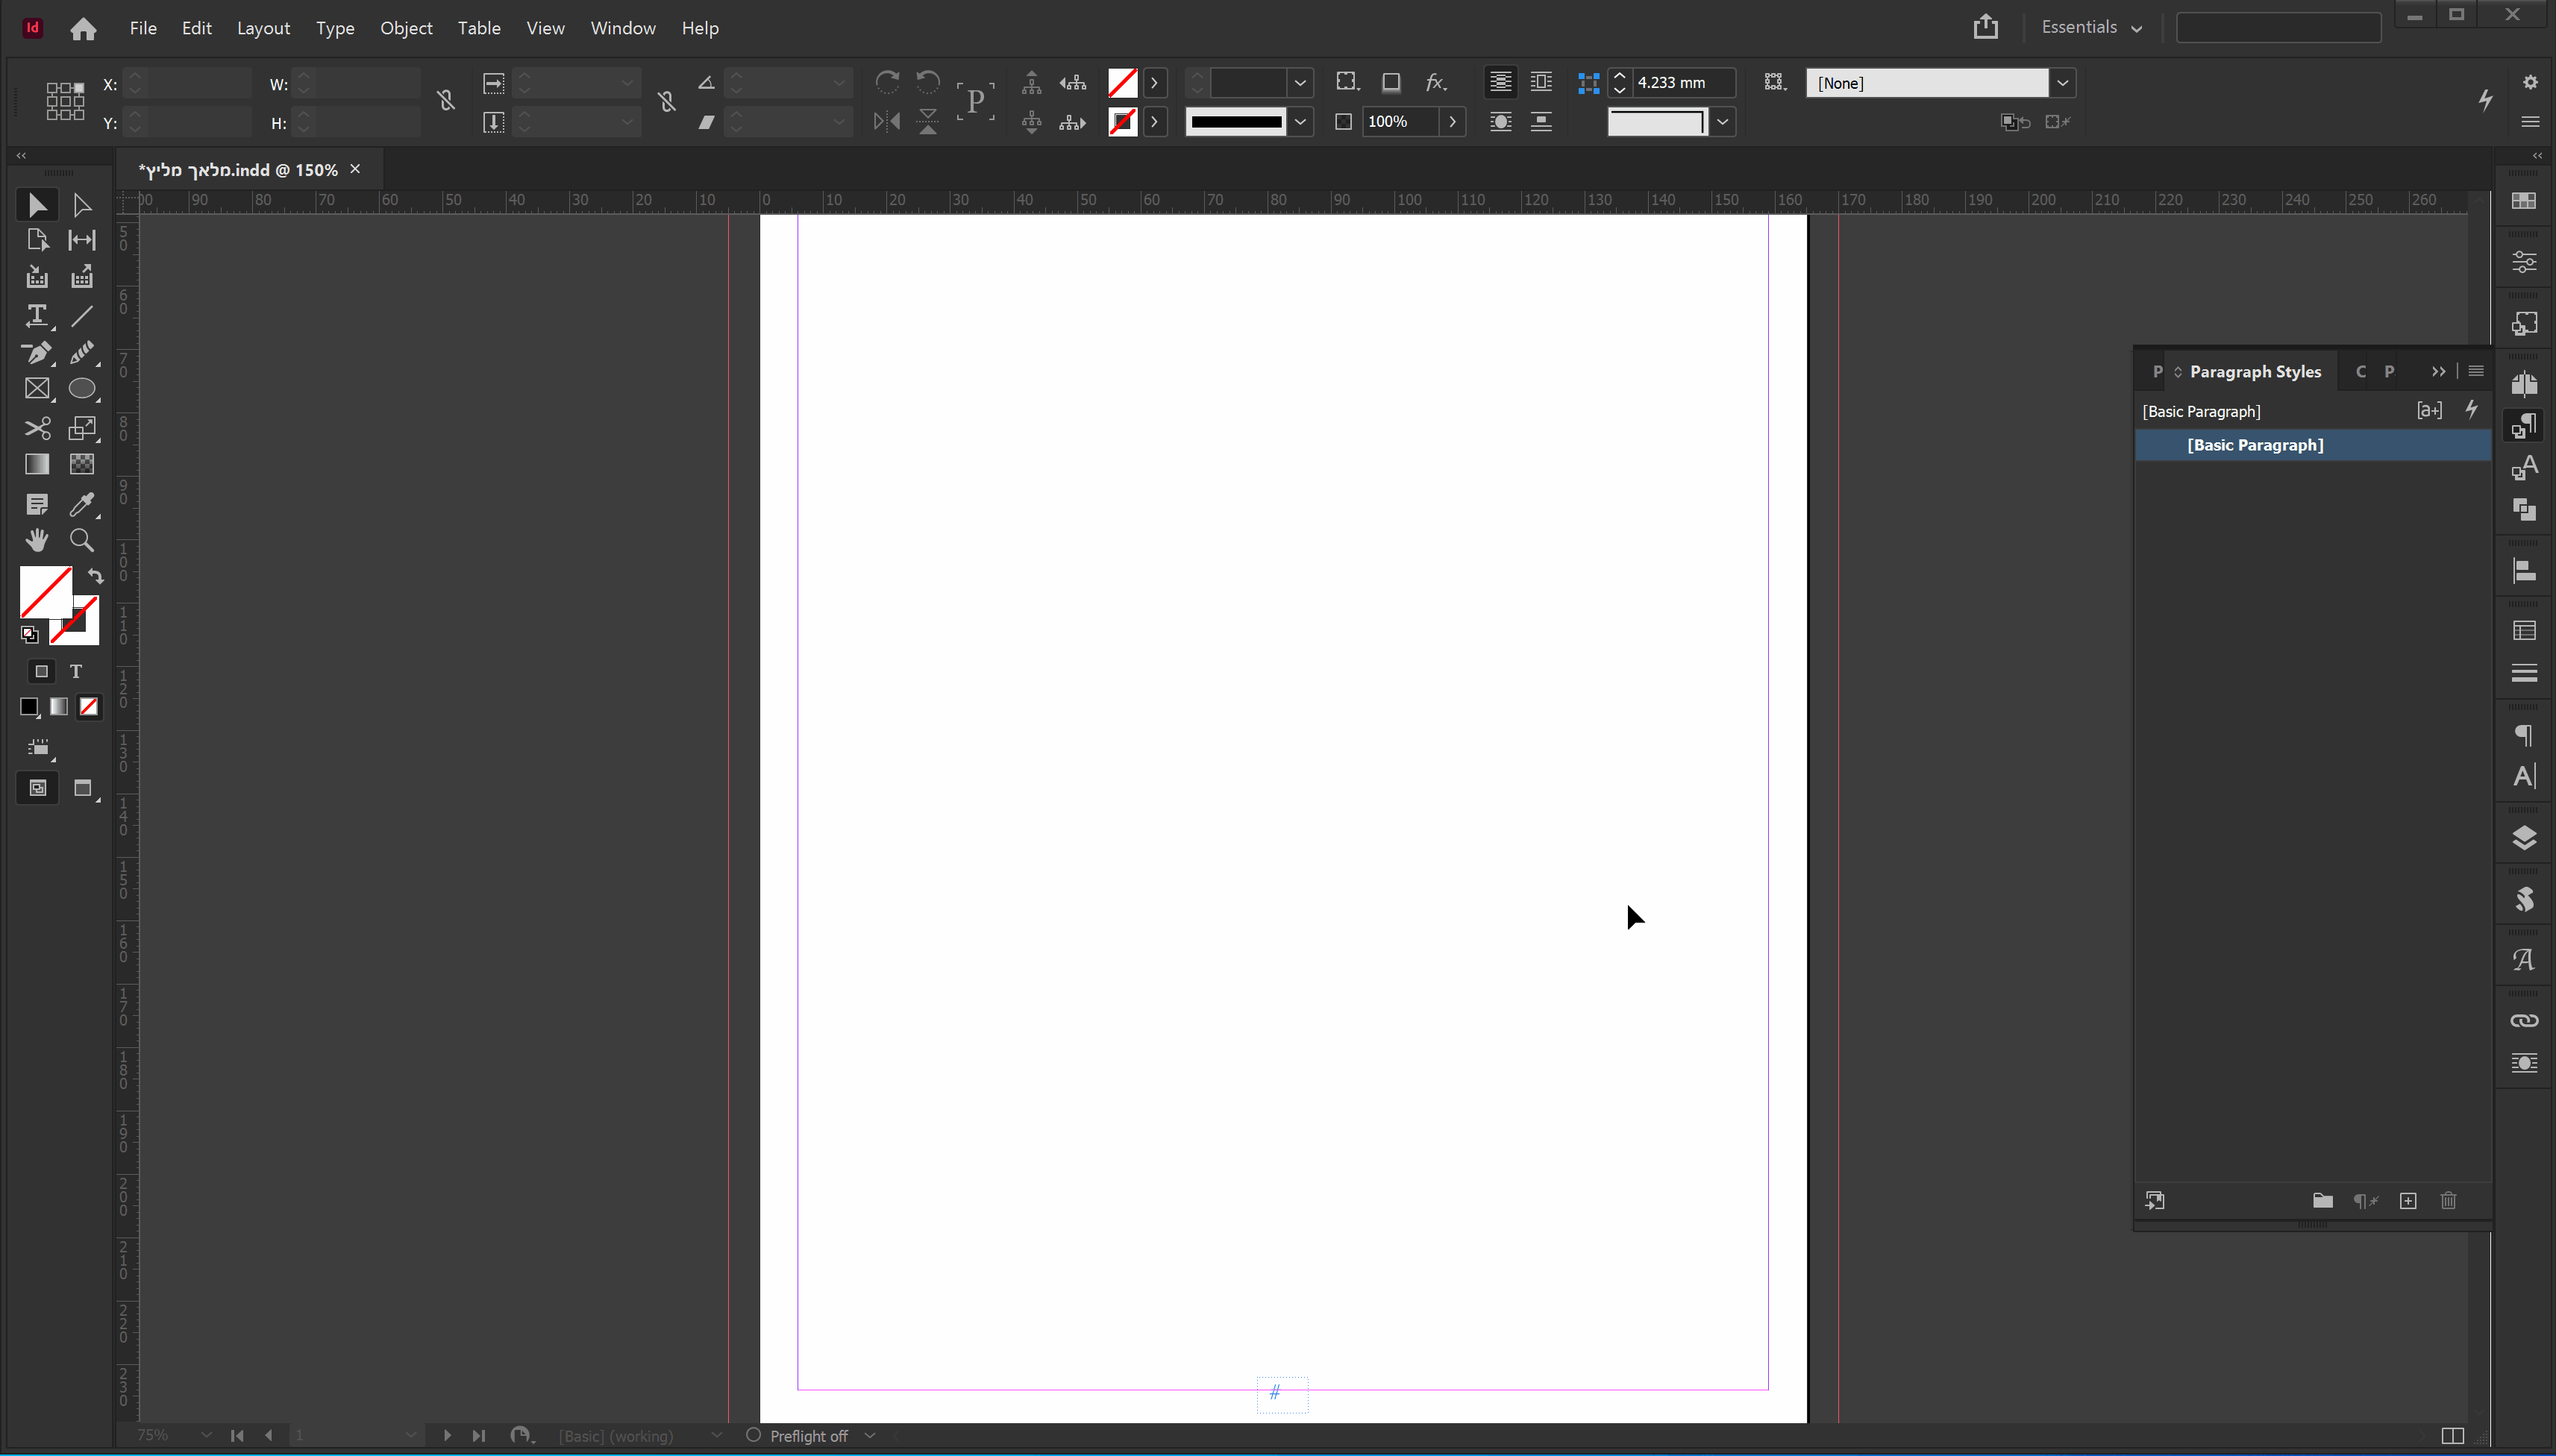Click the 4.233 mm value field
This screenshot has width=2556, height=1456.
[x=1682, y=83]
